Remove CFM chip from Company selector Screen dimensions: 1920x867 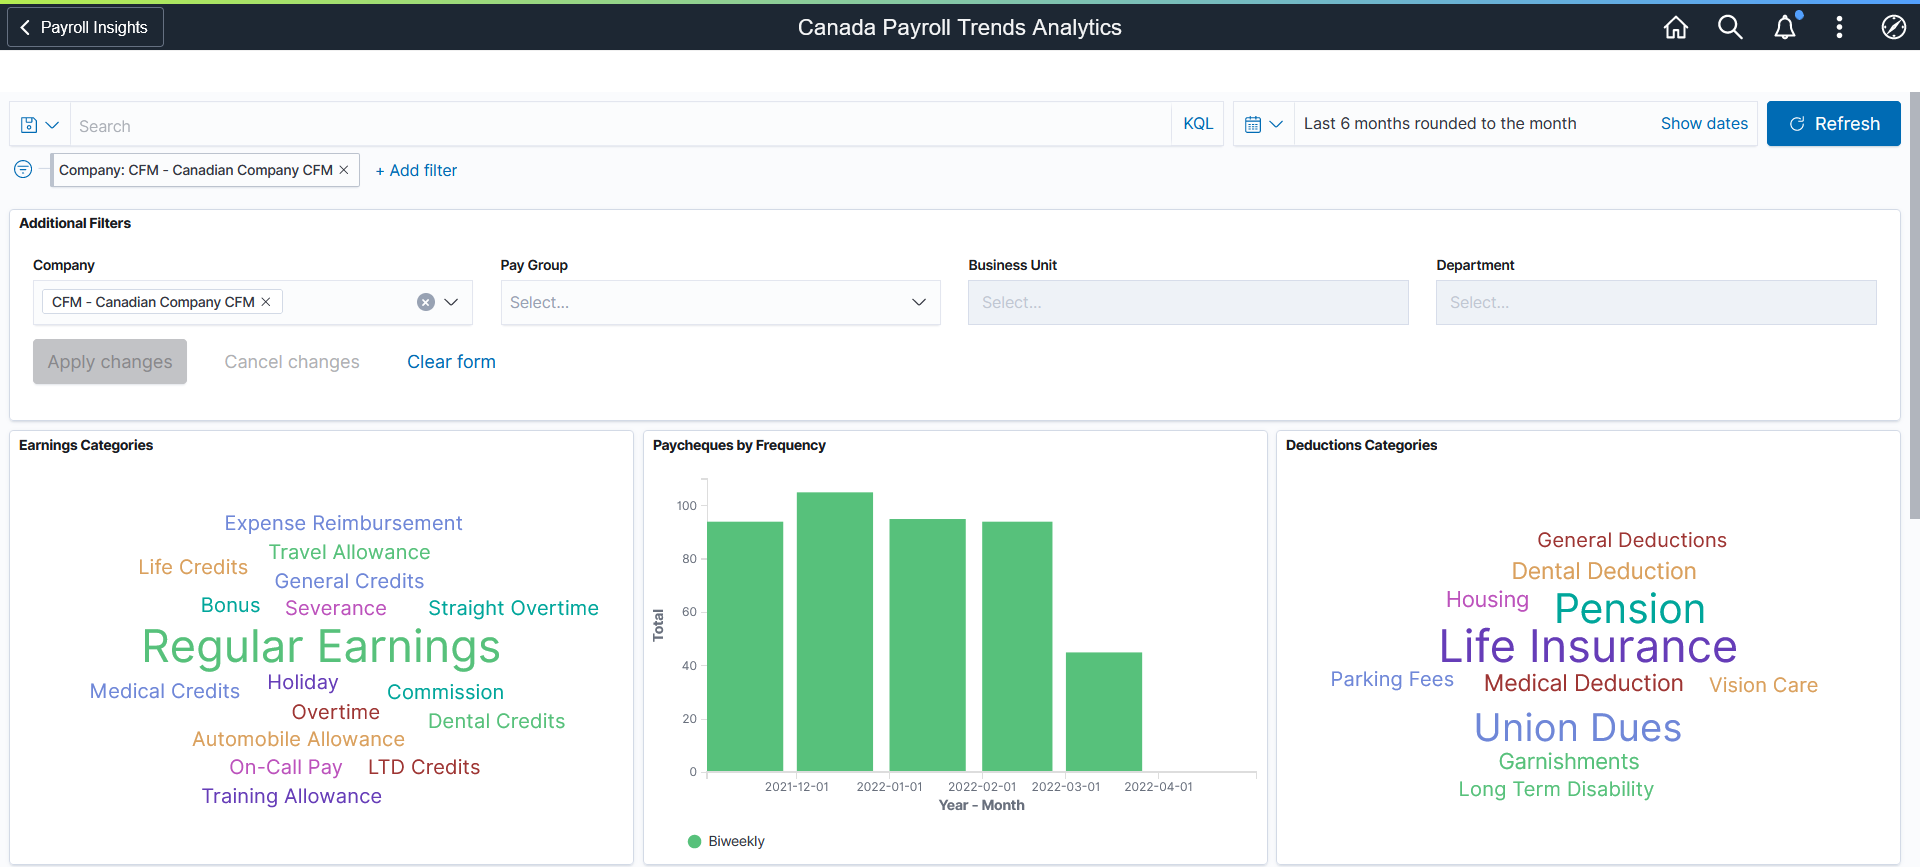pyautogui.click(x=266, y=302)
